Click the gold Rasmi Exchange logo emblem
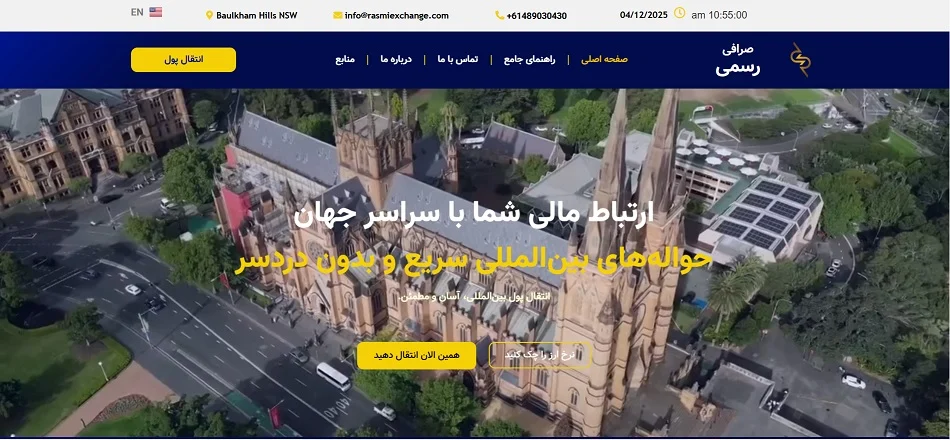The image size is (950, 440). pos(800,59)
